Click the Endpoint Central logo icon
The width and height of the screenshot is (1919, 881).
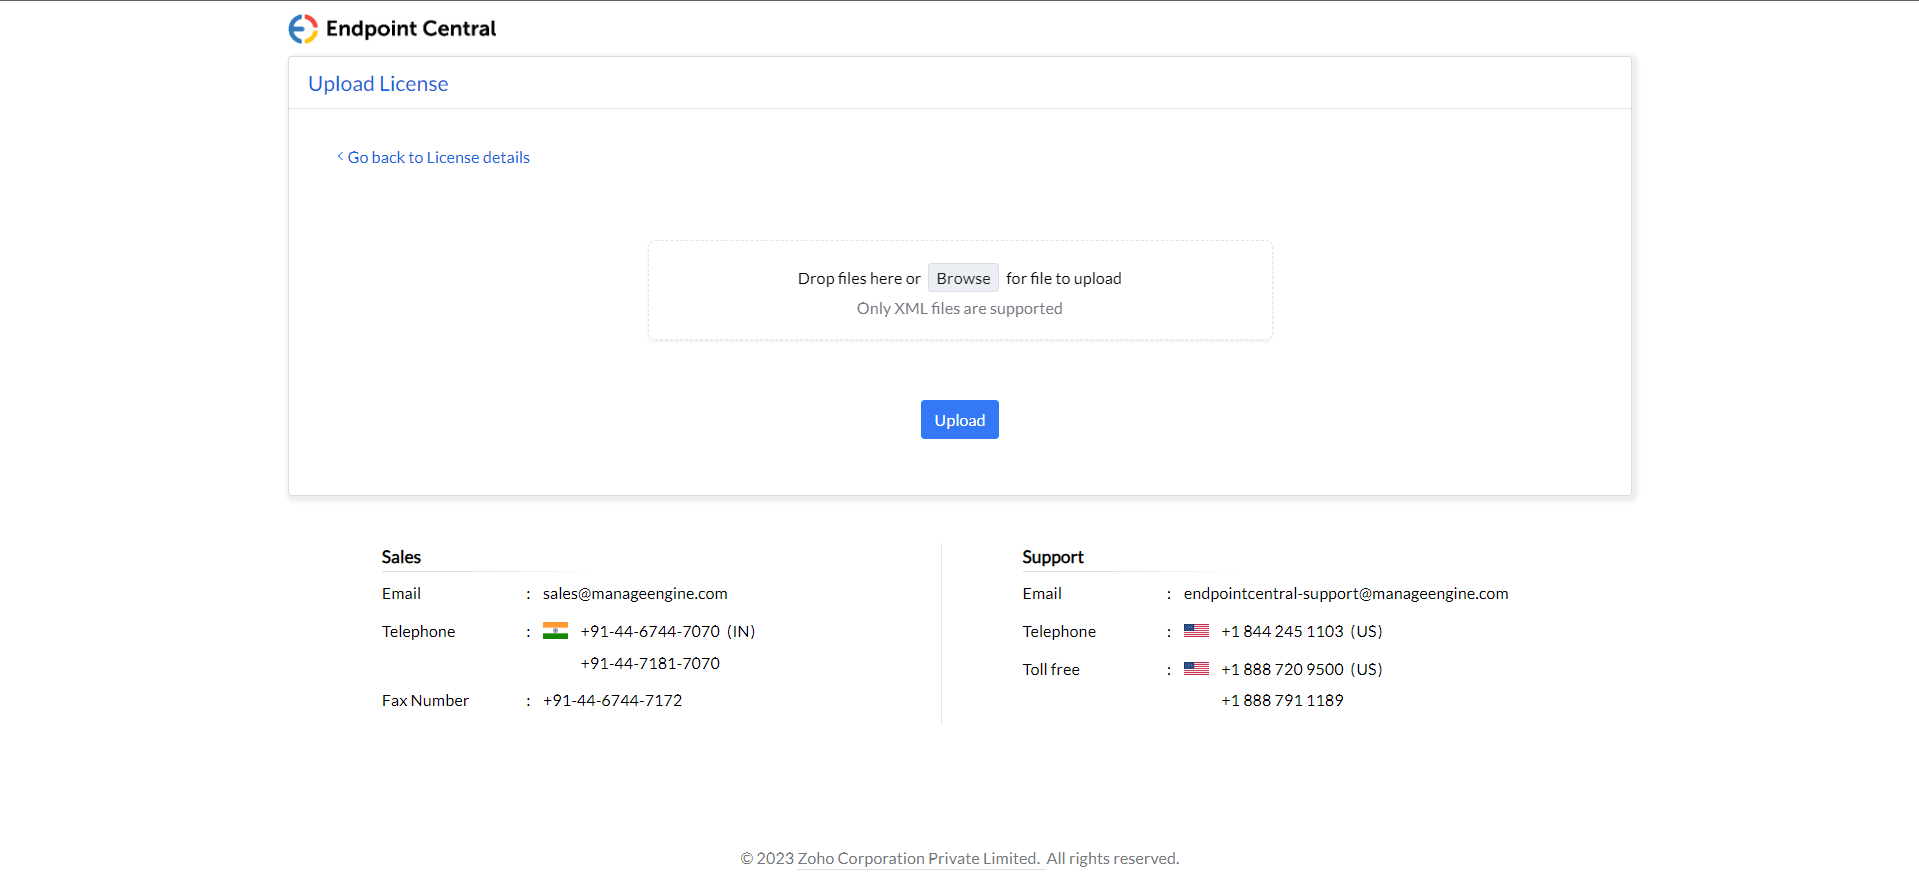(x=303, y=29)
